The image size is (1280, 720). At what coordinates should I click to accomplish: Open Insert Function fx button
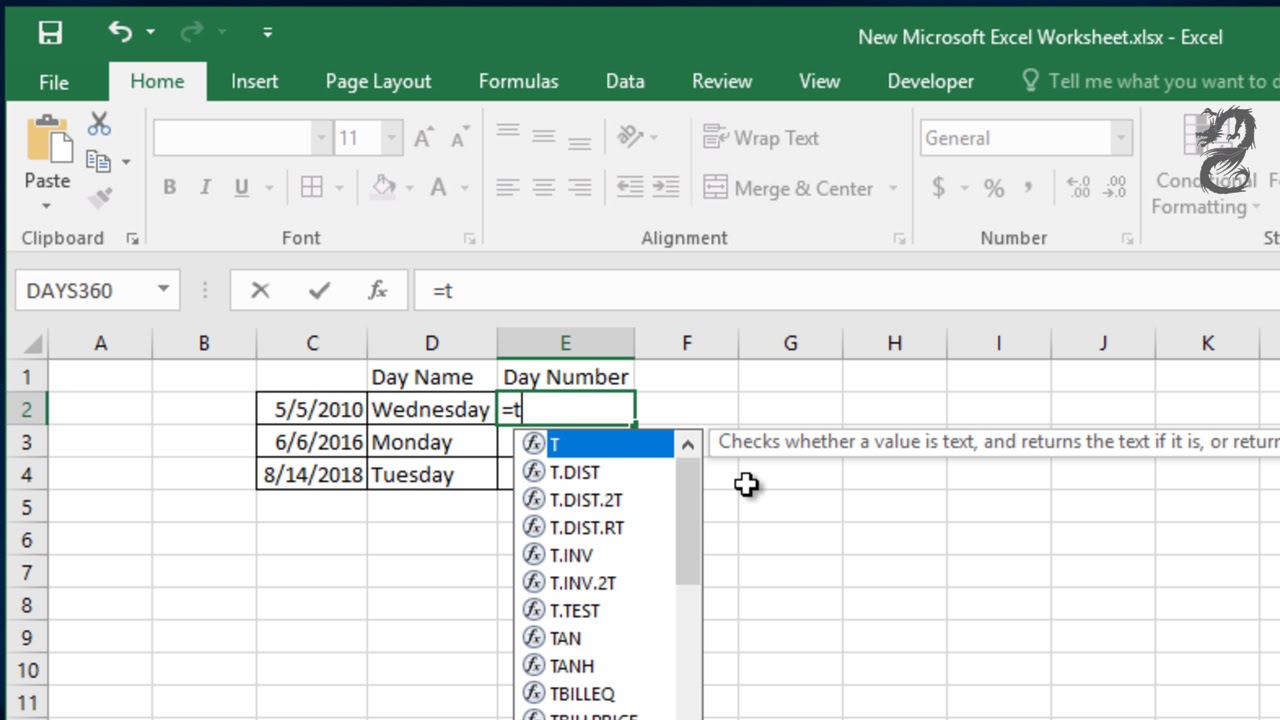(377, 291)
